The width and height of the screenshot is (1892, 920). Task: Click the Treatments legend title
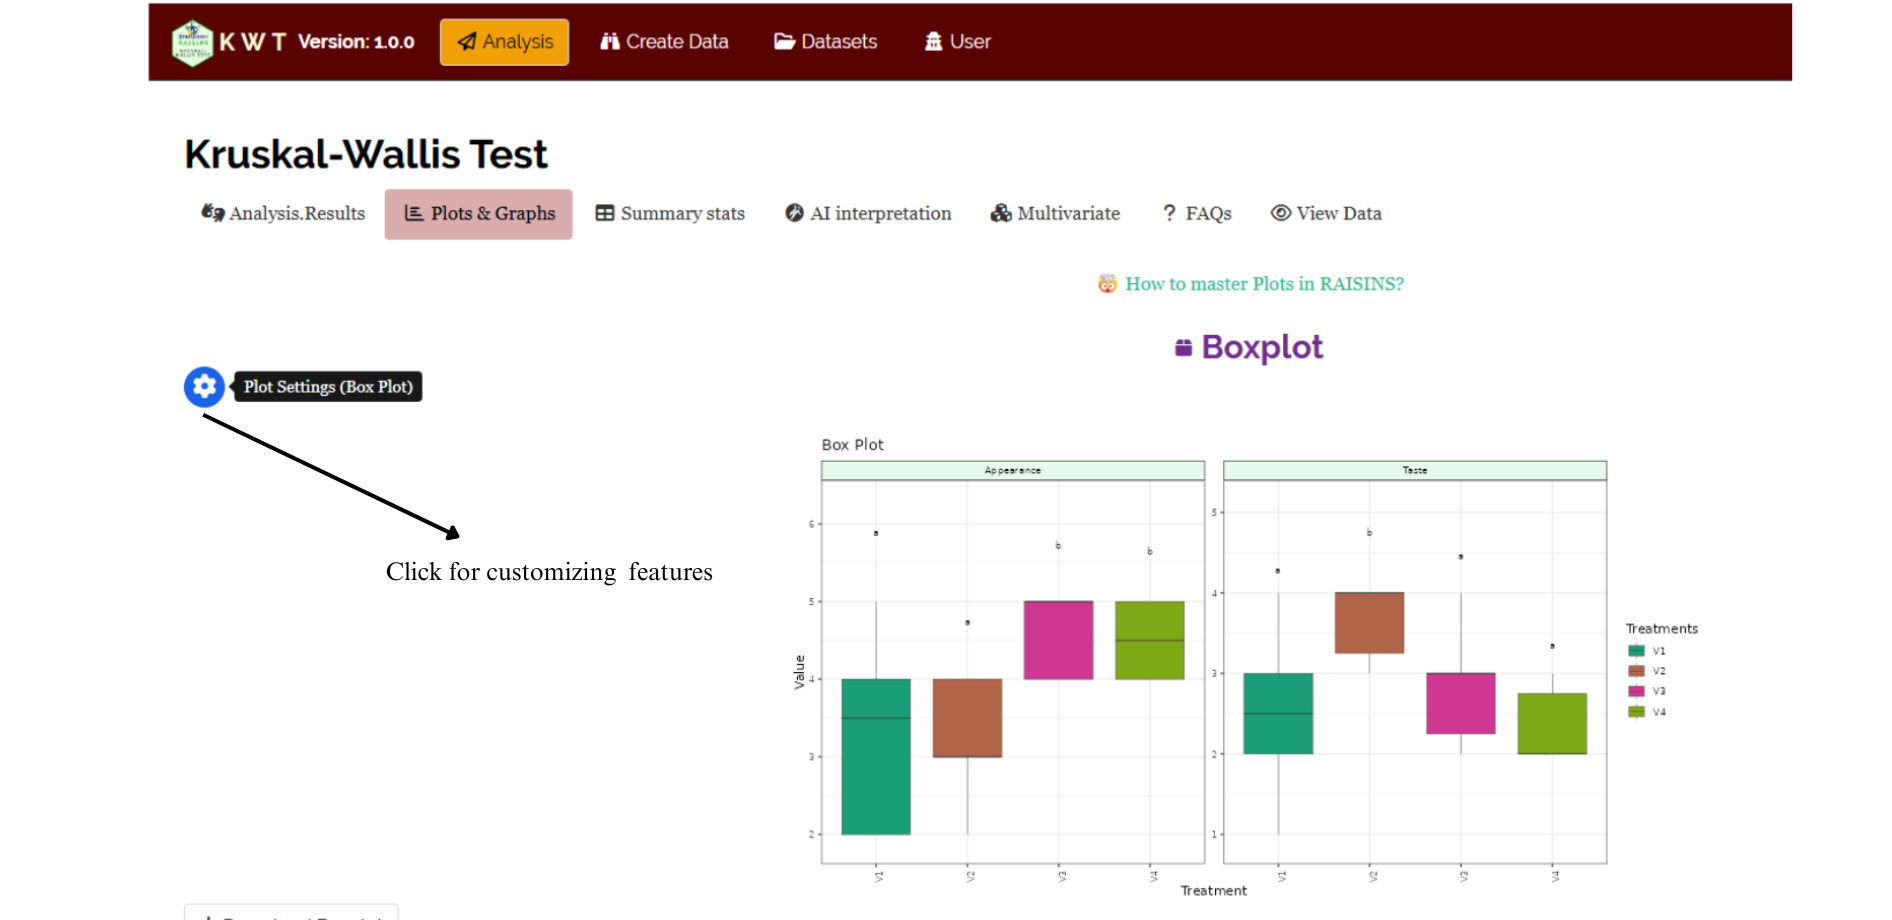[x=1662, y=629]
